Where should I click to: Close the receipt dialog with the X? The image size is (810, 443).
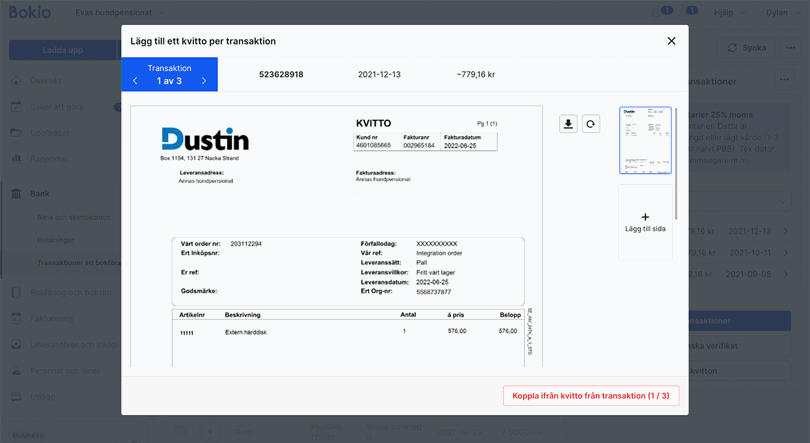(671, 41)
